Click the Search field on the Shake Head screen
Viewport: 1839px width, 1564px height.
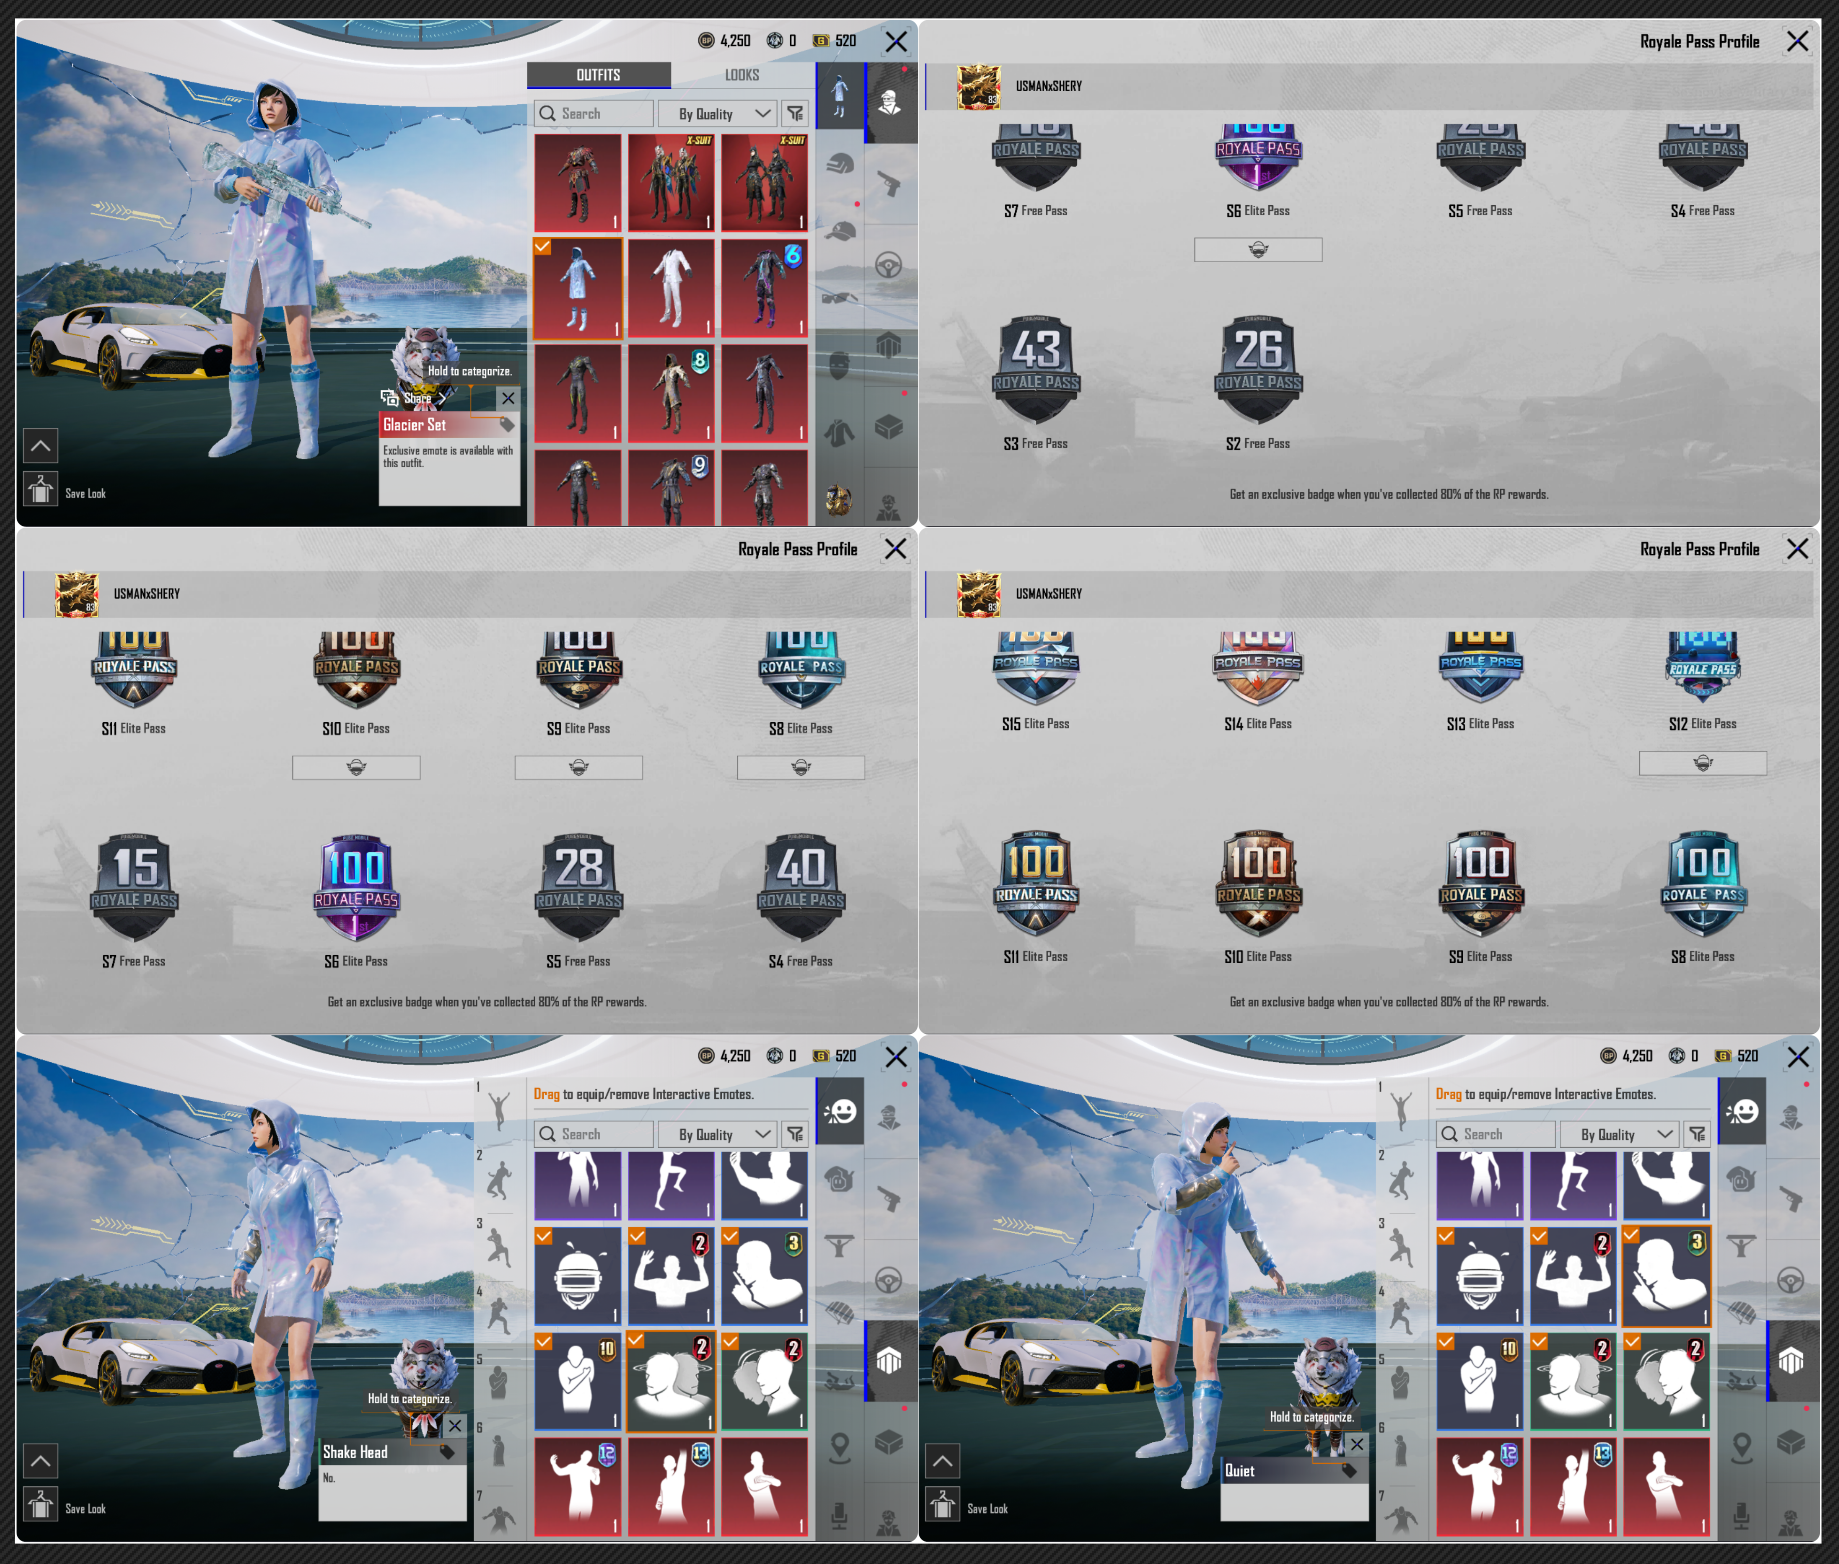click(594, 1134)
